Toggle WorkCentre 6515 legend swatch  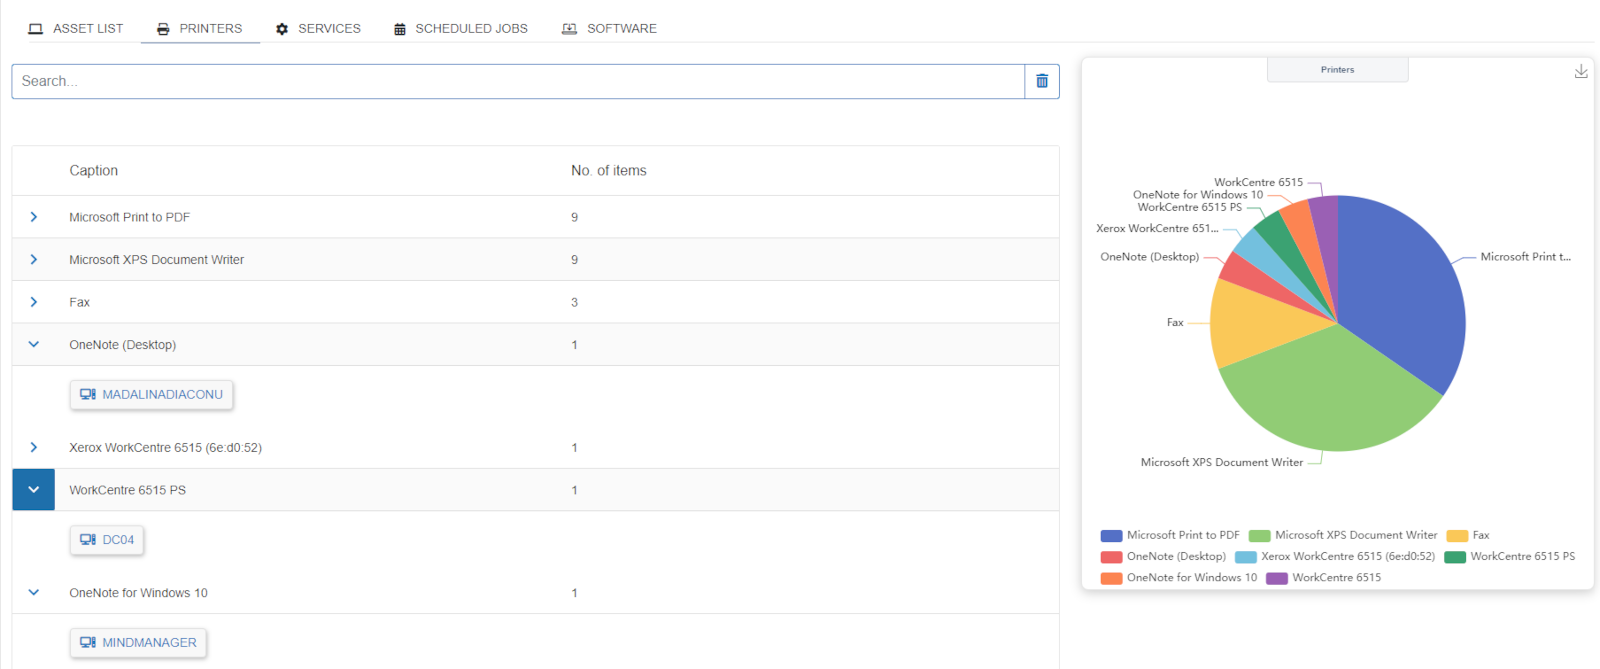point(1277,578)
